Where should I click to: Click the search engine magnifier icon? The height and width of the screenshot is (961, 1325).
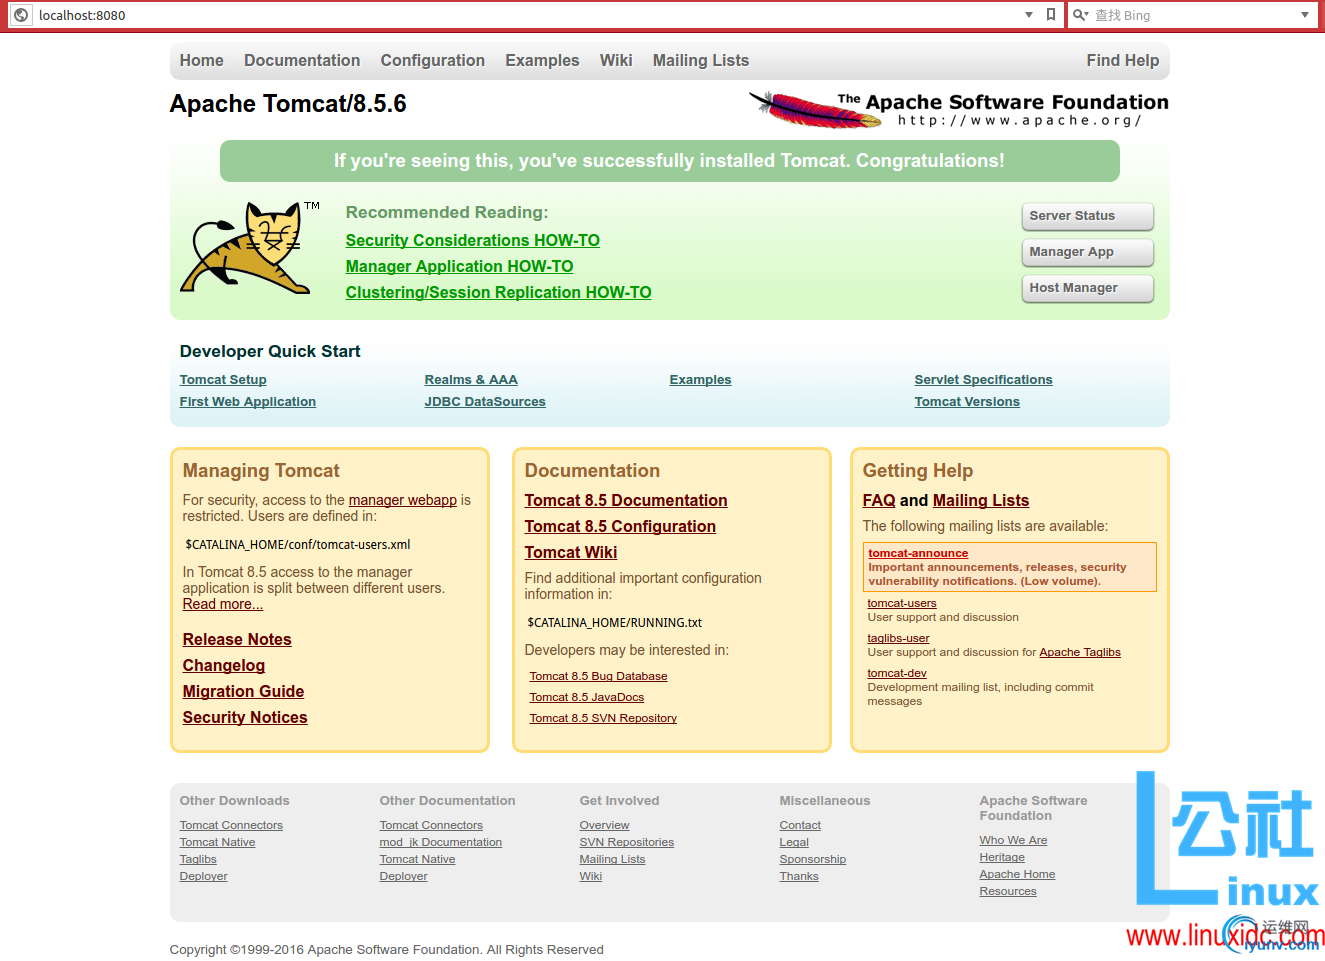point(1079,15)
